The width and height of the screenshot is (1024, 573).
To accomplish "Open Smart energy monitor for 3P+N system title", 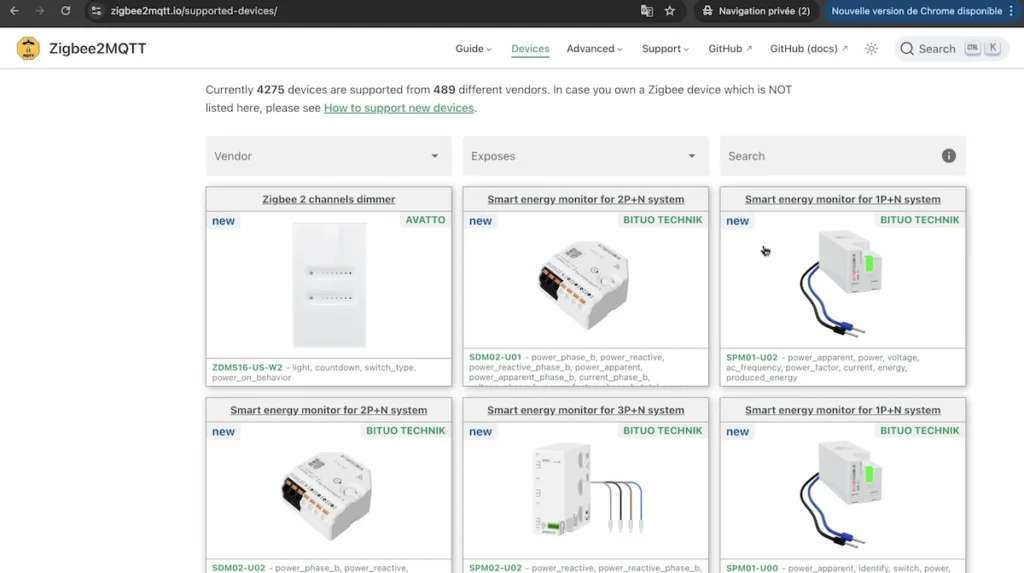I will (586, 410).
